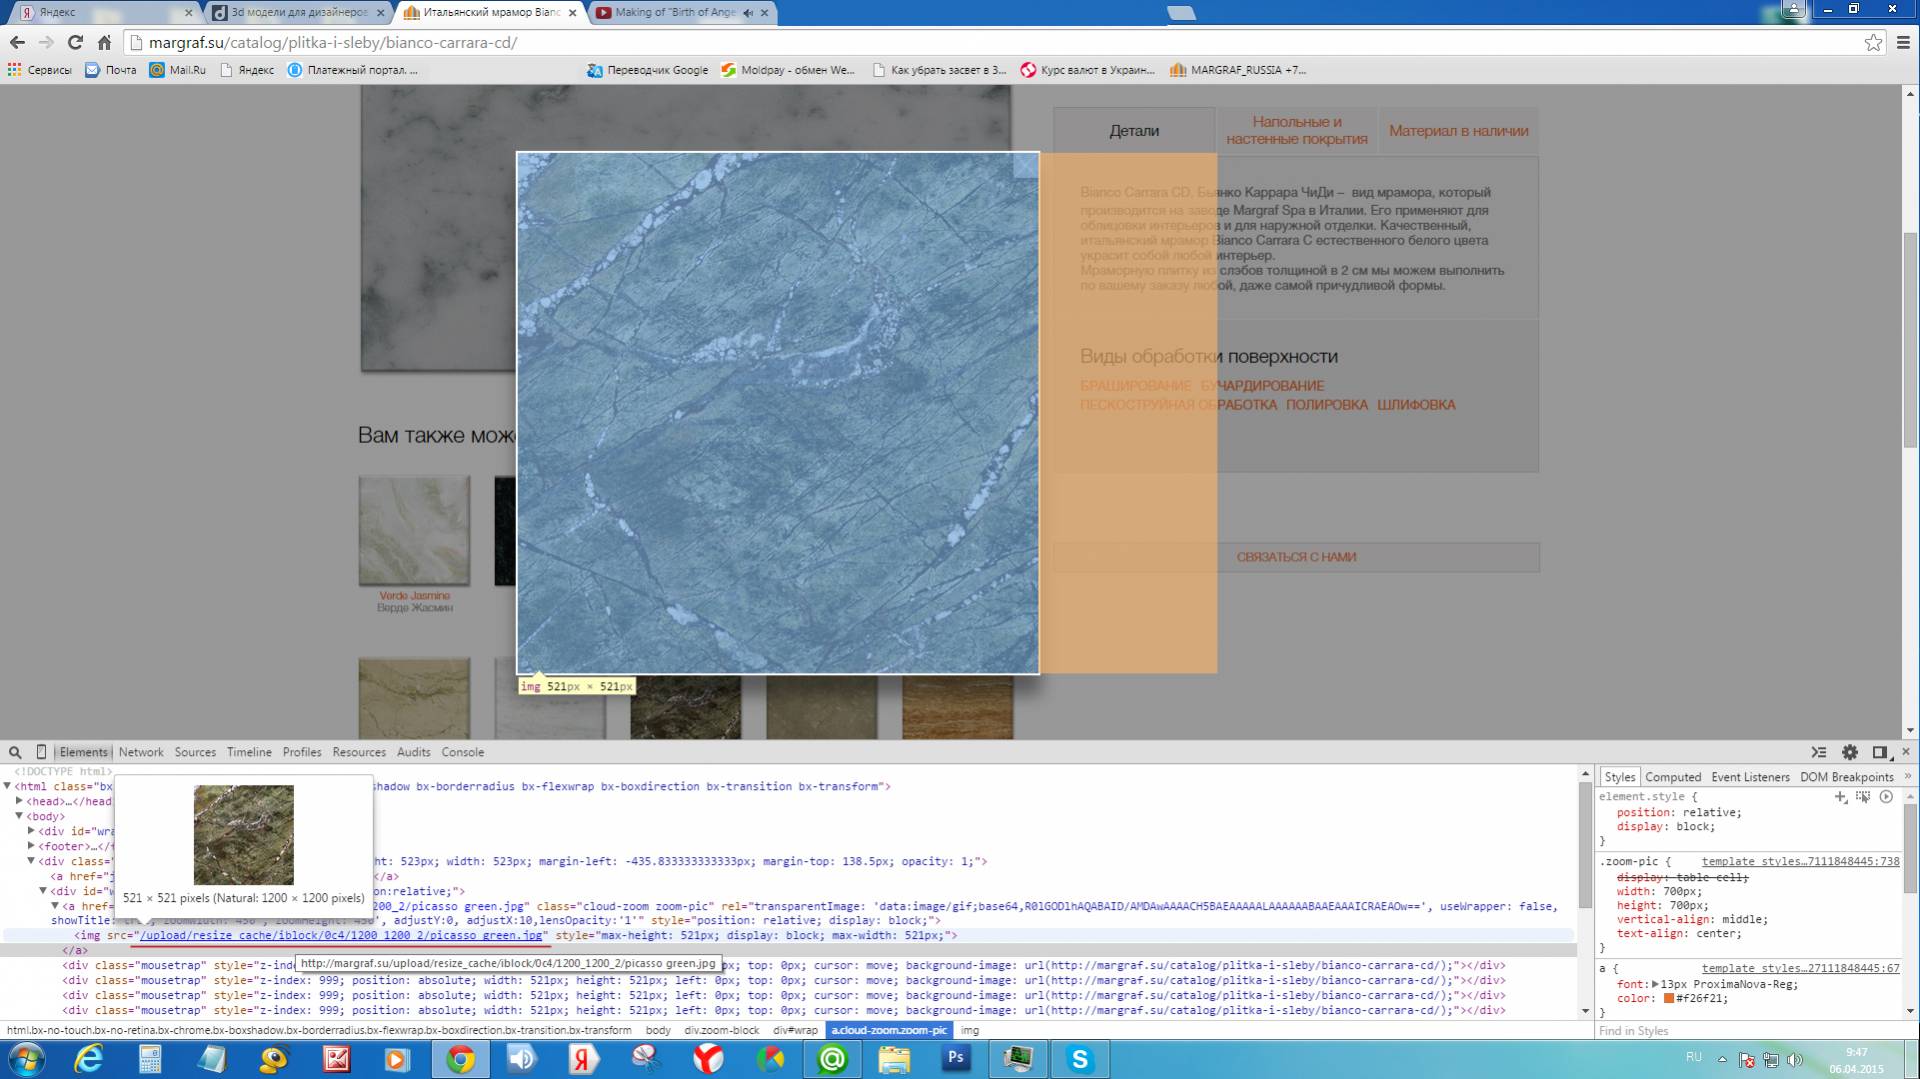Select the Напольные и настенные покрытия tab
This screenshot has width=1920, height=1079.
tap(1297, 131)
